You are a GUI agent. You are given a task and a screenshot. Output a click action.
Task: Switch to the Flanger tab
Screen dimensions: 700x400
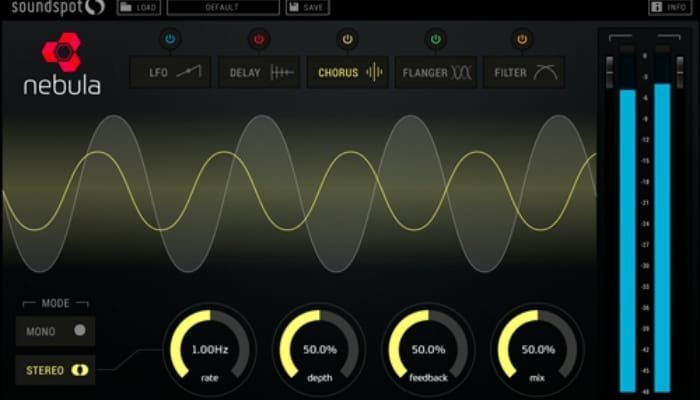tap(436, 72)
